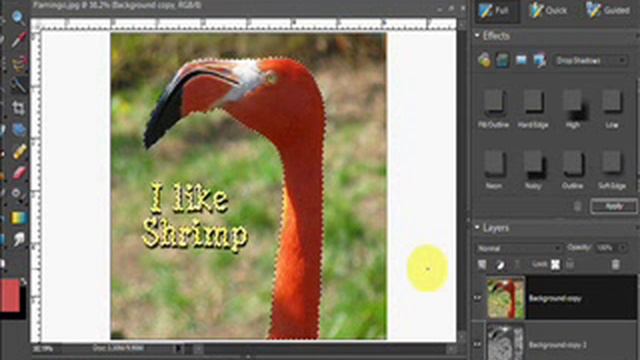Screen dimensions: 640x360
Task: Show Photo Effects in the Effects panel
Action: tap(521, 60)
